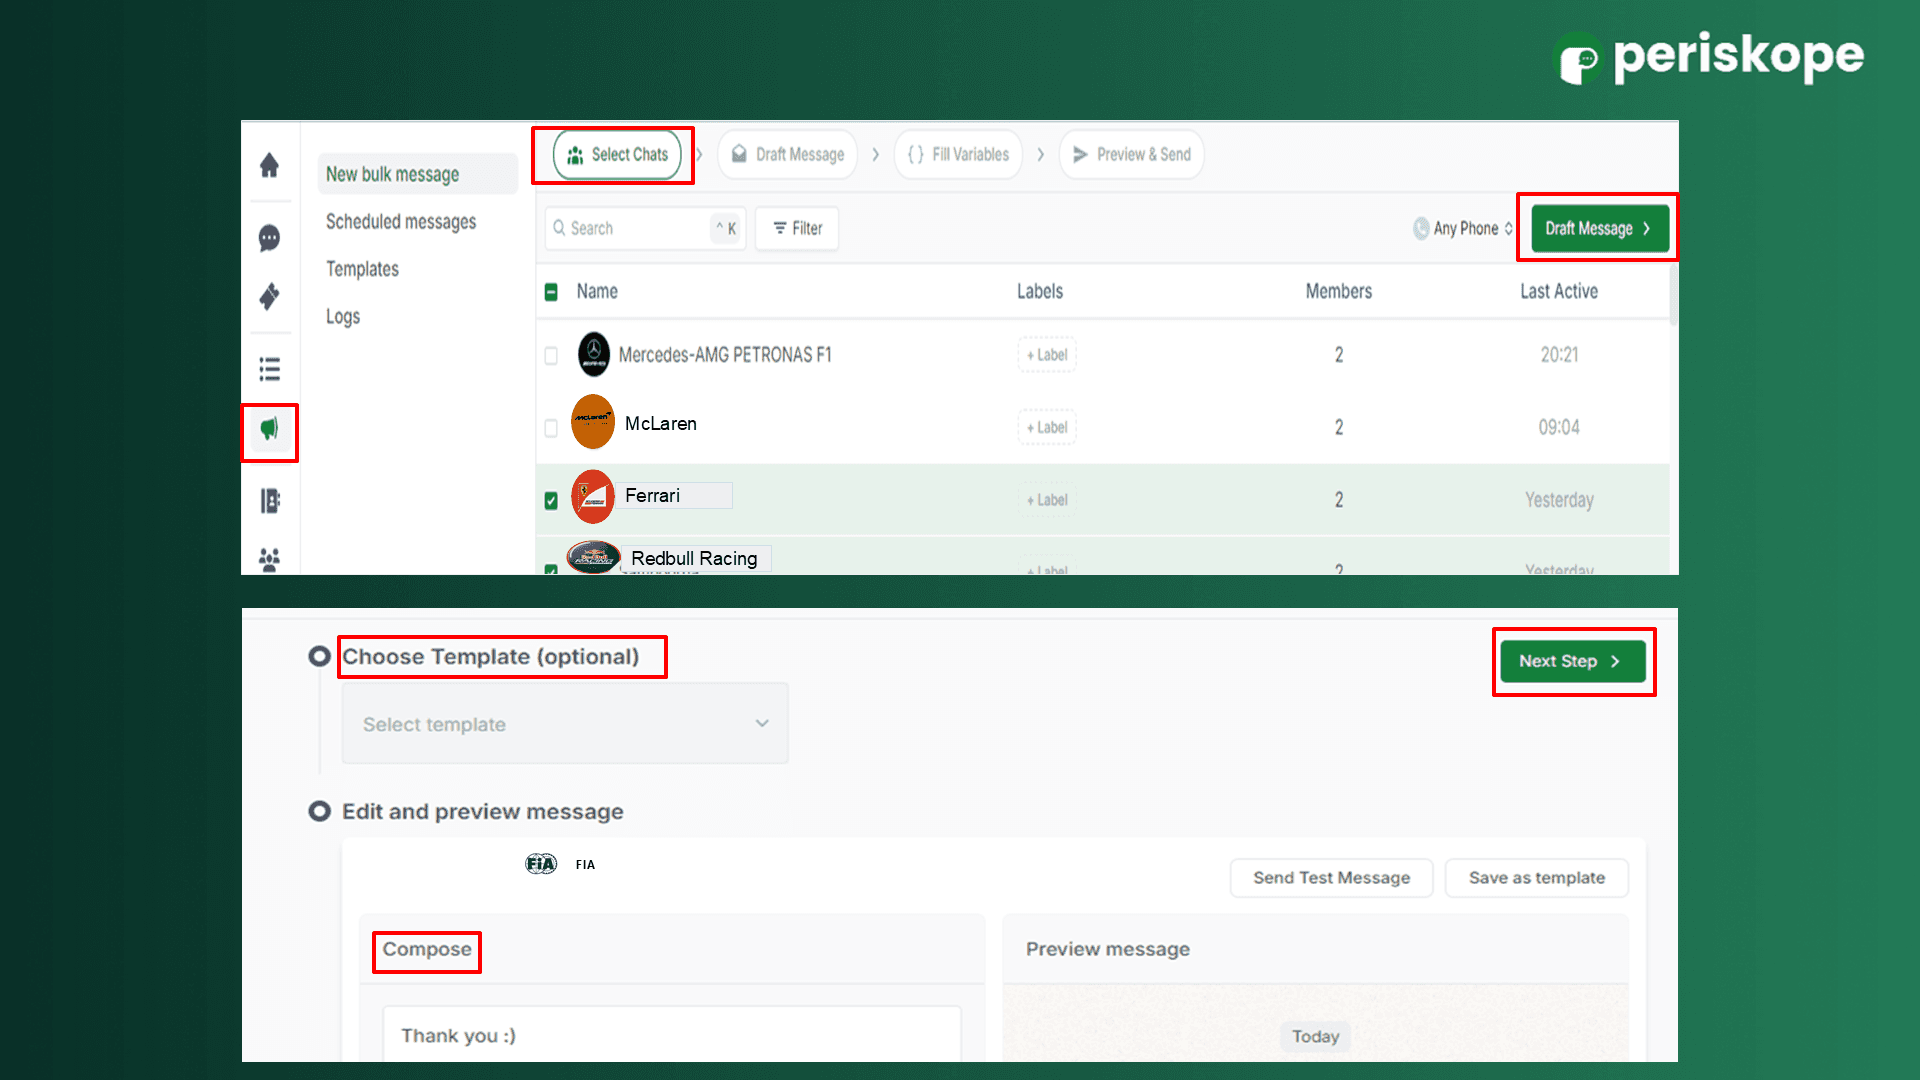Click the Send Test Message button
The width and height of the screenshot is (1920, 1080).
(x=1331, y=878)
